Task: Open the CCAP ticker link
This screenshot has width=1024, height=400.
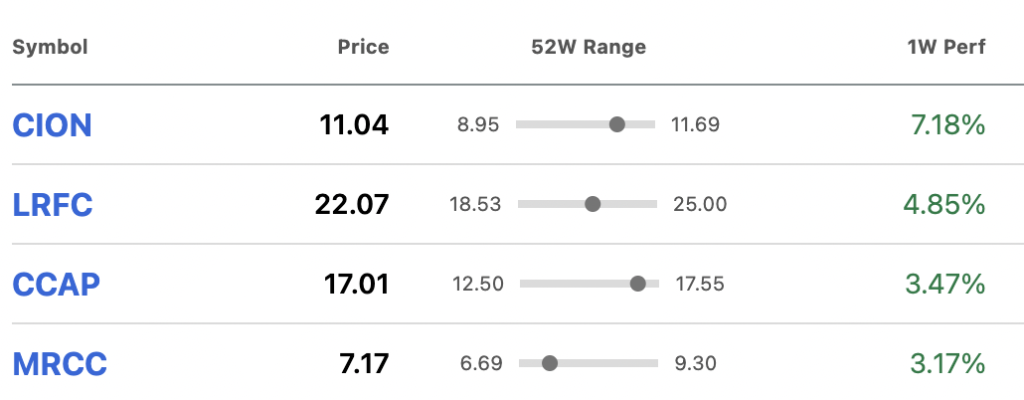Action: [x=56, y=284]
